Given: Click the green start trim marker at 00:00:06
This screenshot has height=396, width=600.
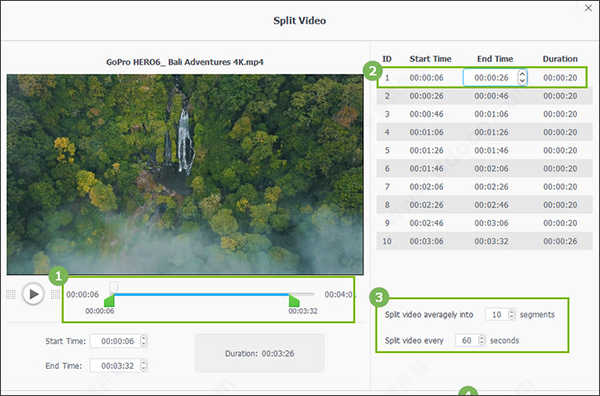Looking at the screenshot, I should 109,301.
